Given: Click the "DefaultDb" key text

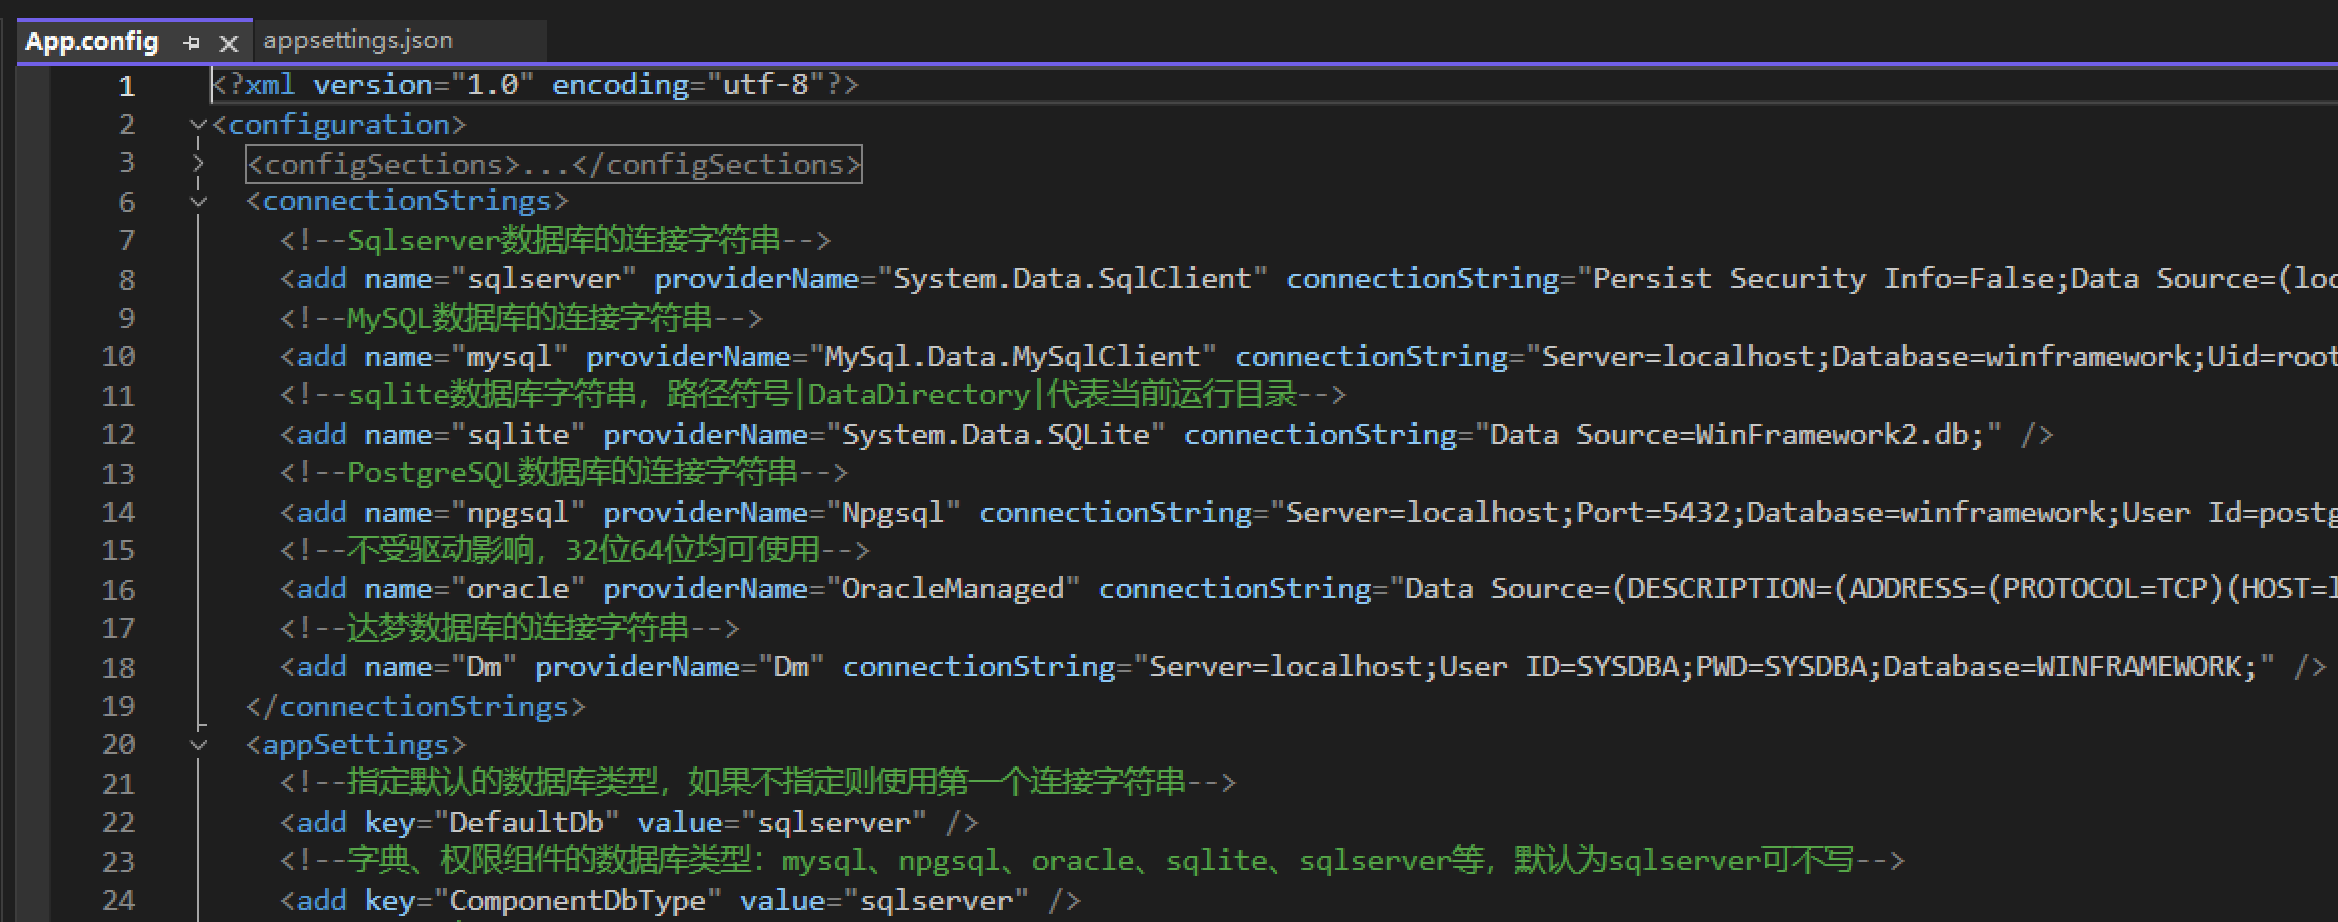Looking at the screenshot, I should [x=526, y=823].
